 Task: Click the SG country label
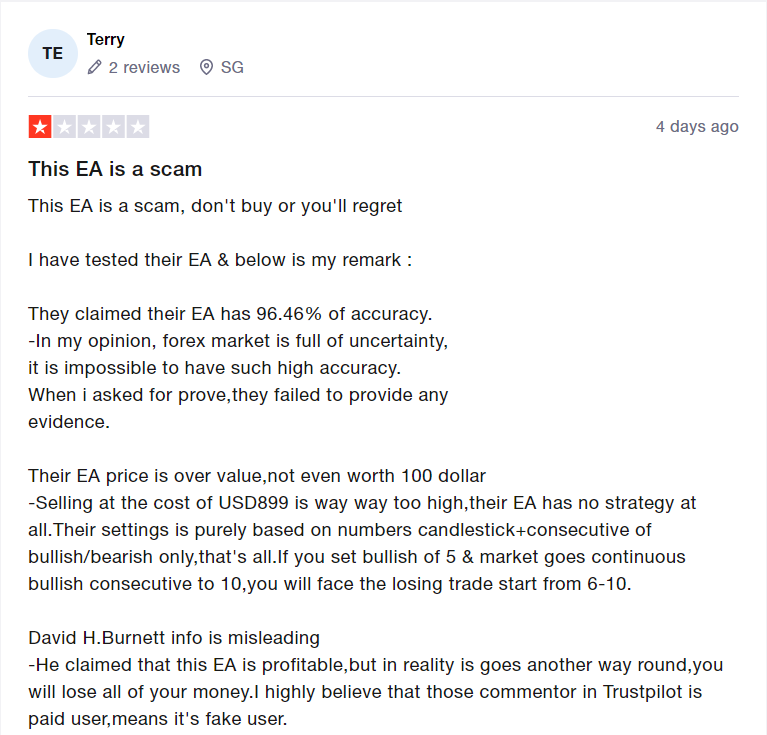[232, 67]
